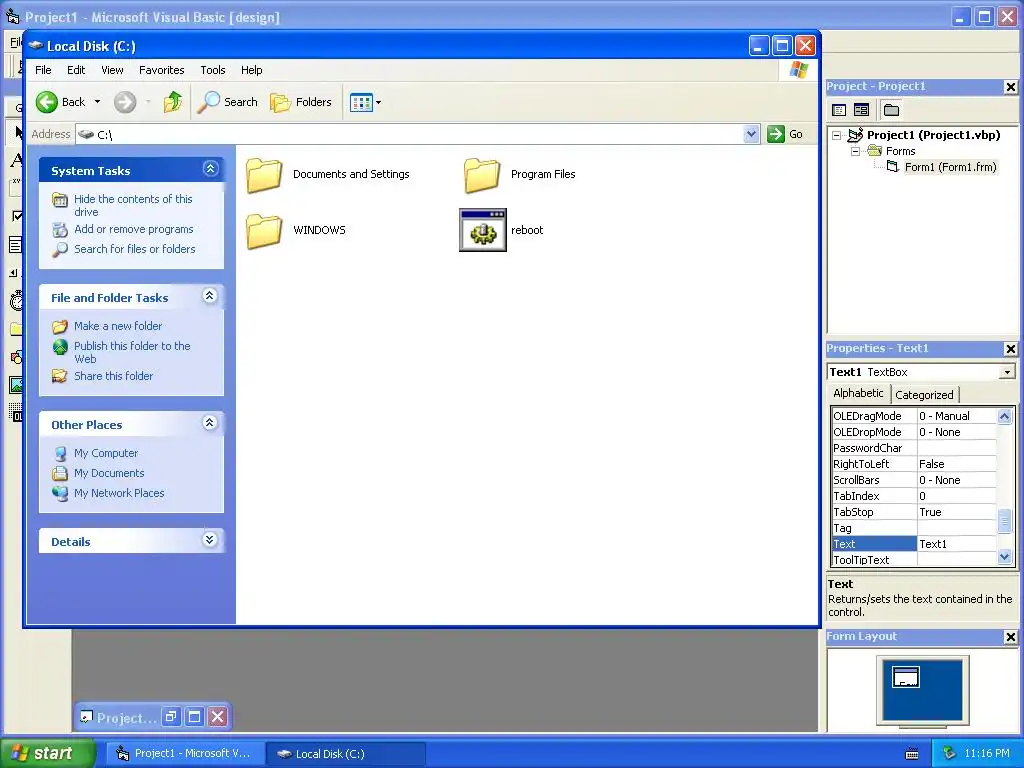1024x768 pixels.
Task: Select the ScrollBars property row
Action: pyautogui.click(x=914, y=480)
